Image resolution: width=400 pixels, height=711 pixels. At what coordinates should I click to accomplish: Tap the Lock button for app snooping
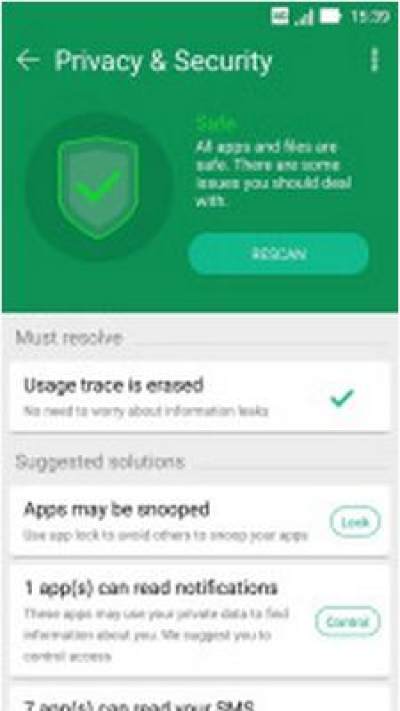click(355, 522)
